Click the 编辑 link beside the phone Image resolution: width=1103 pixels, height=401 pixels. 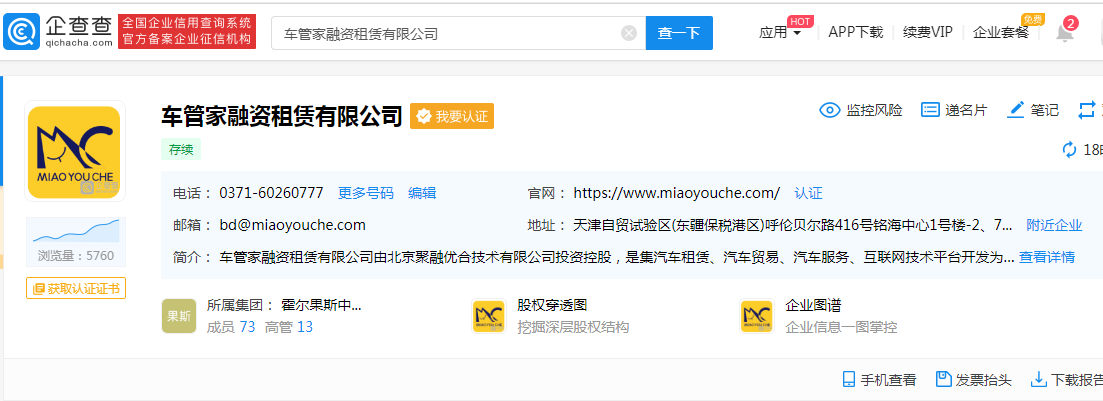422,193
